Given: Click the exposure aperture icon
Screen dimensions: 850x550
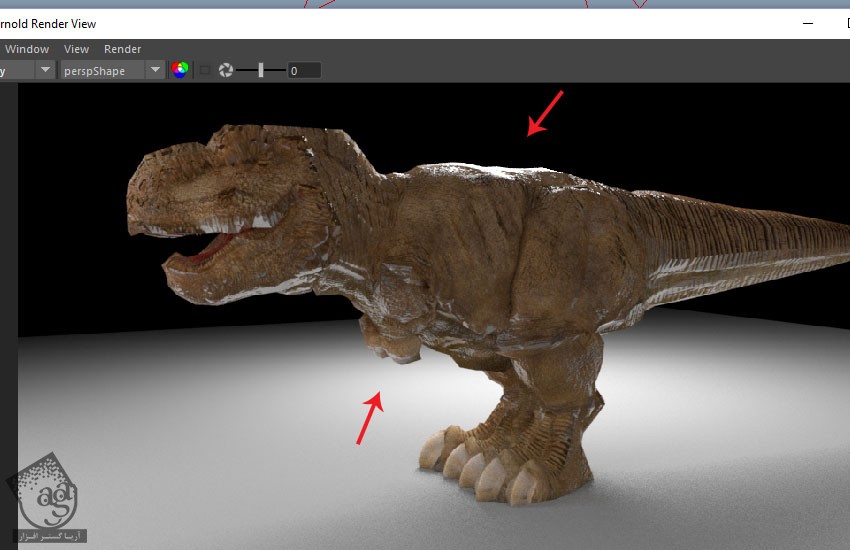Looking at the screenshot, I should 226,70.
